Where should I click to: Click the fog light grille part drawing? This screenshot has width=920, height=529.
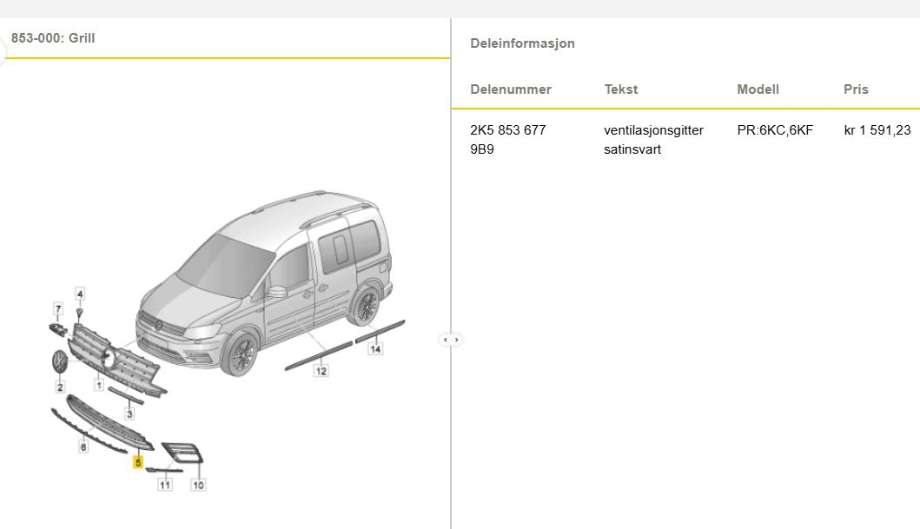tap(182, 452)
